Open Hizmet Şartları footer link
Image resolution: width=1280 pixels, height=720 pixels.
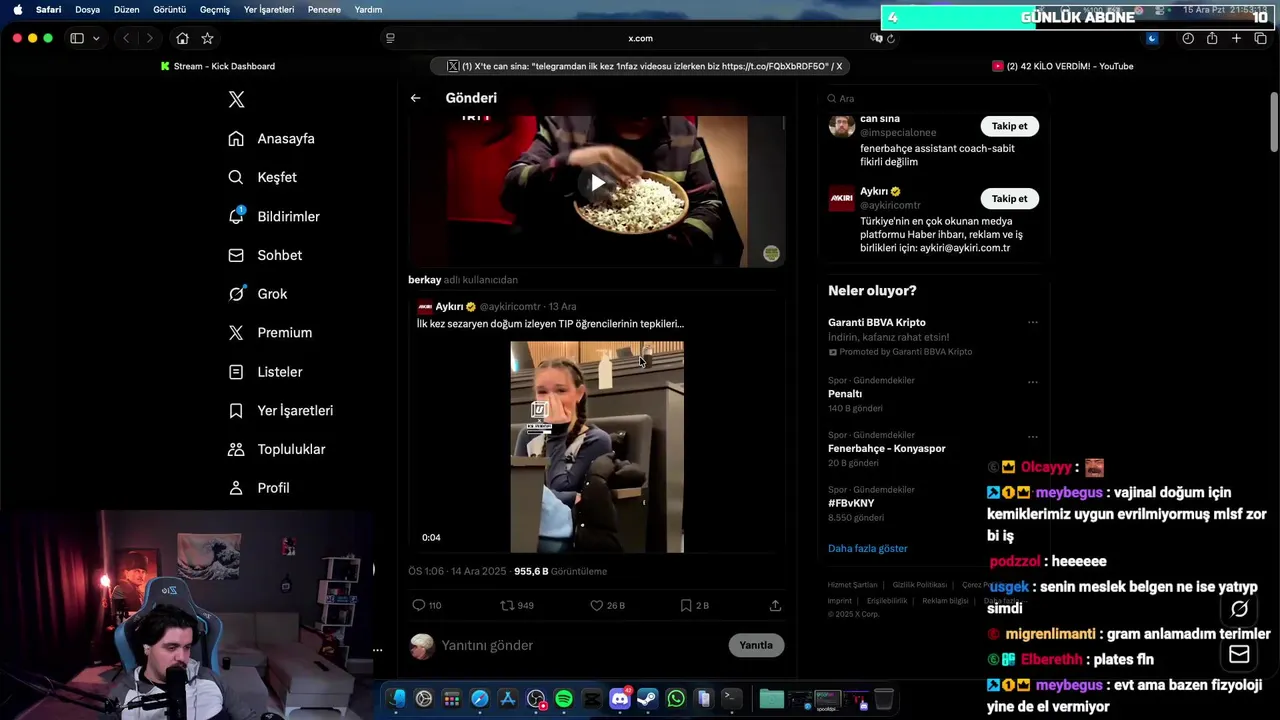(x=852, y=585)
